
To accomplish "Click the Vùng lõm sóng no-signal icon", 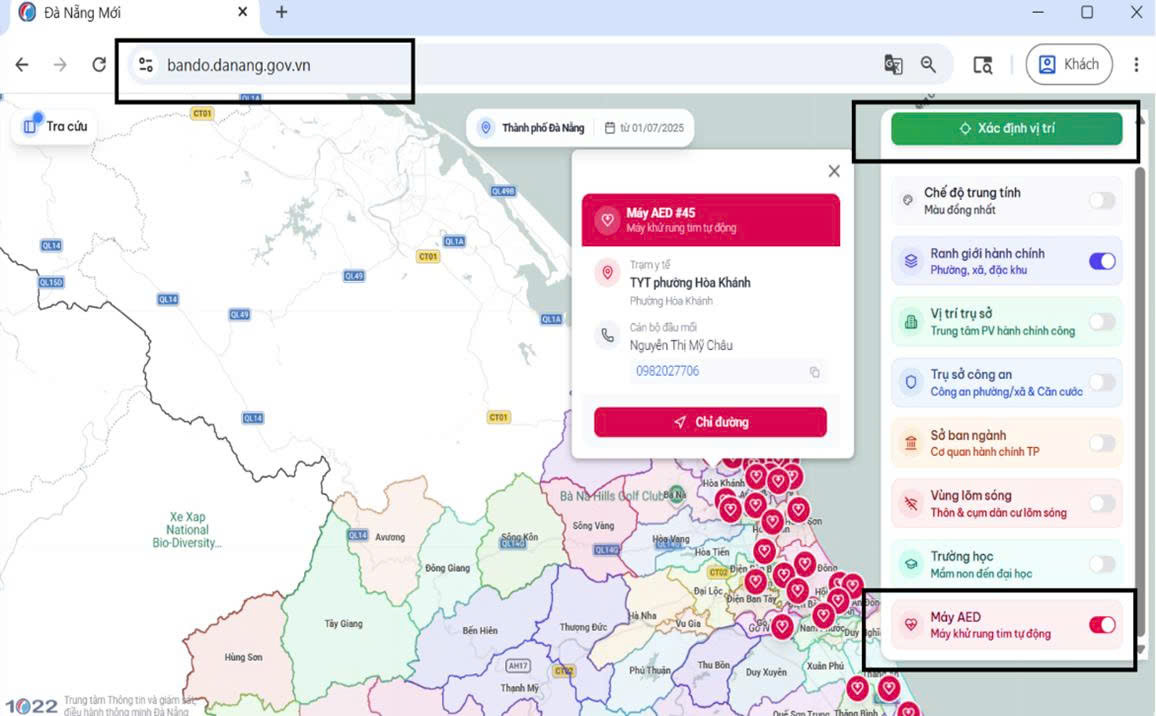I will point(911,504).
